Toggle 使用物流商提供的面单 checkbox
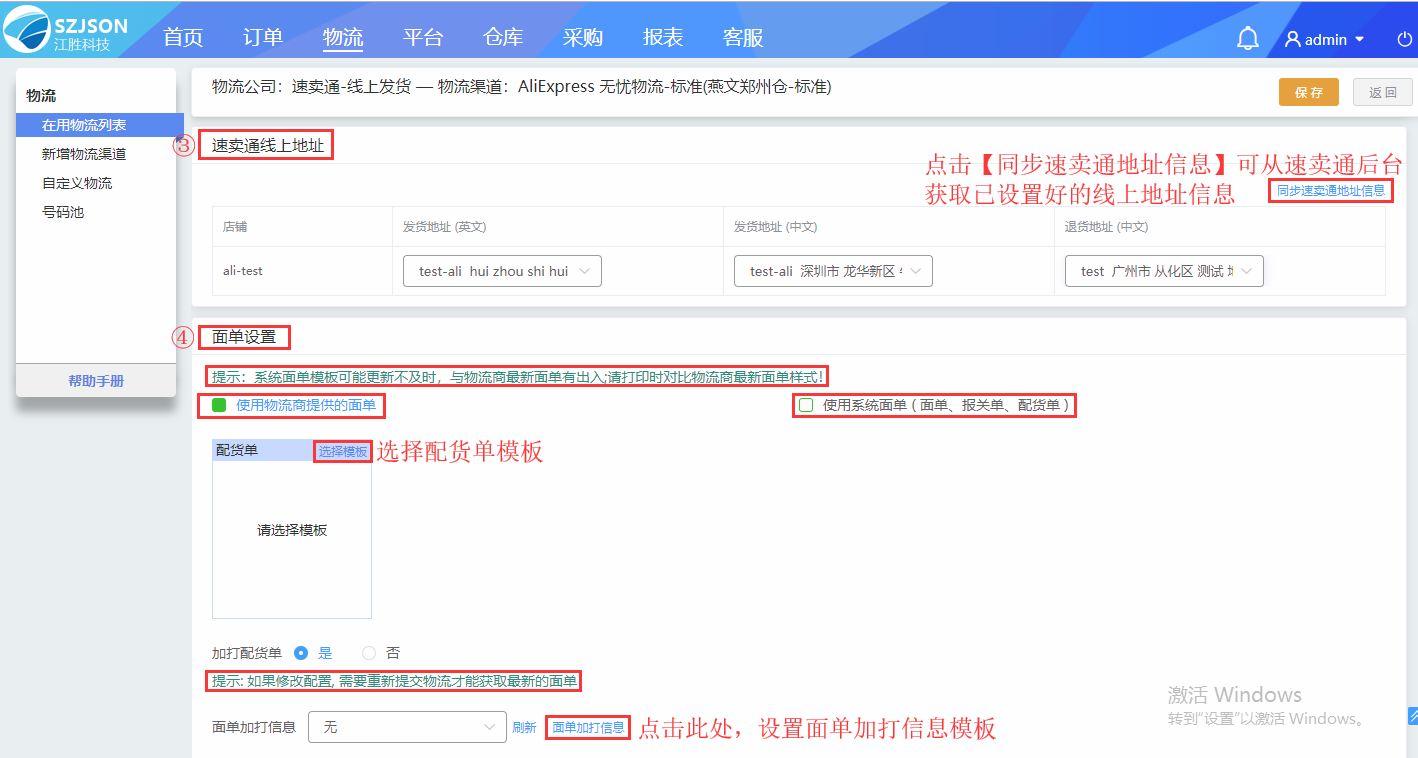The width and height of the screenshot is (1418, 758). [219, 405]
